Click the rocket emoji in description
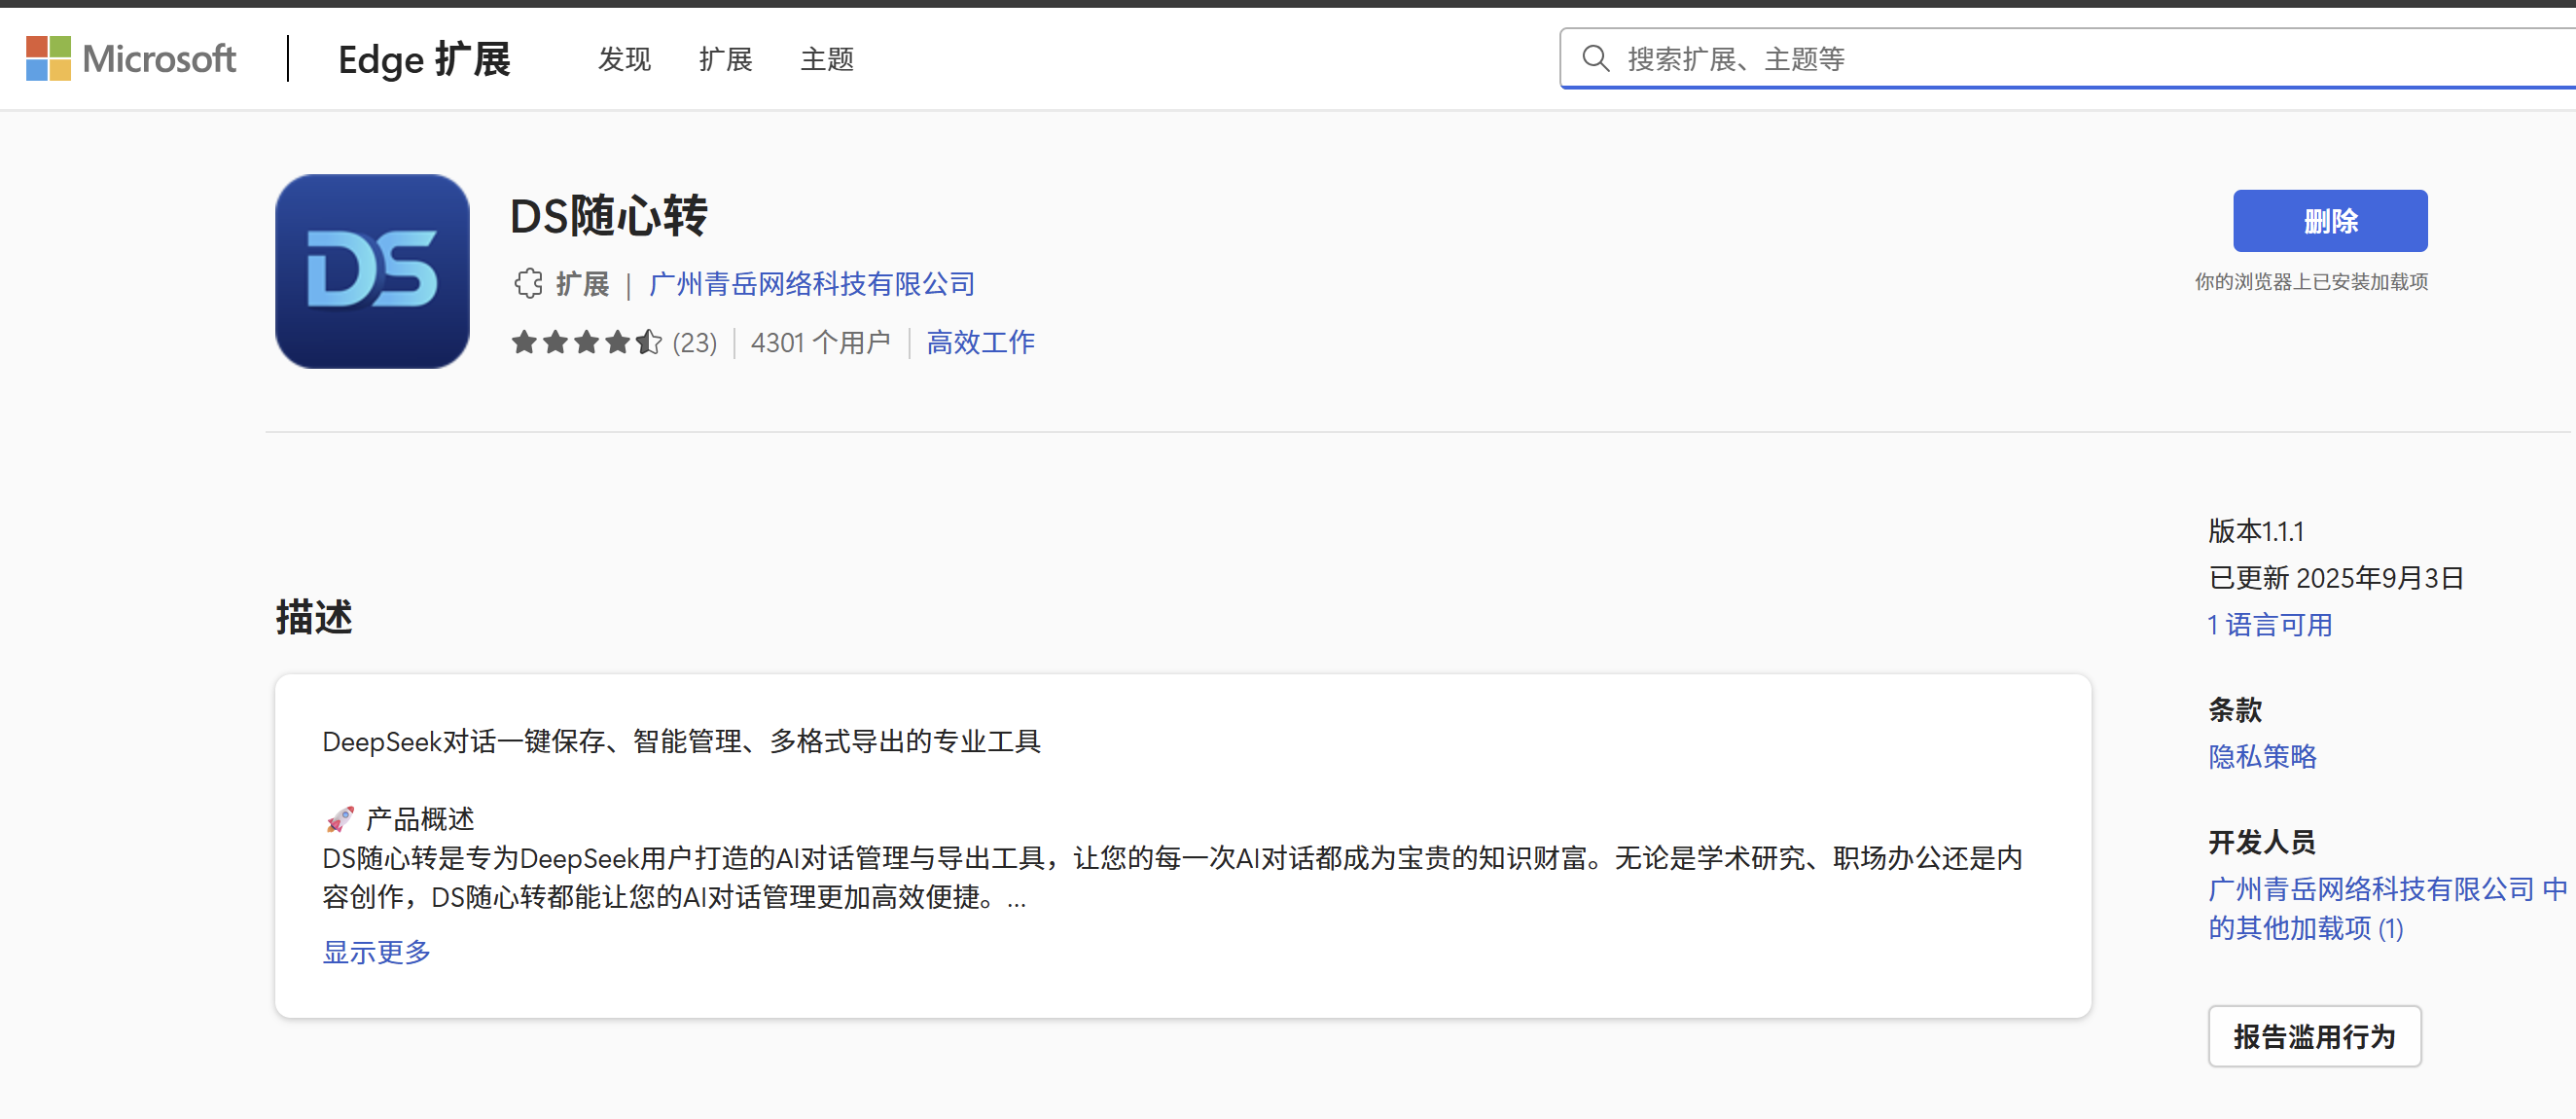This screenshot has width=2576, height=1119. (340, 819)
